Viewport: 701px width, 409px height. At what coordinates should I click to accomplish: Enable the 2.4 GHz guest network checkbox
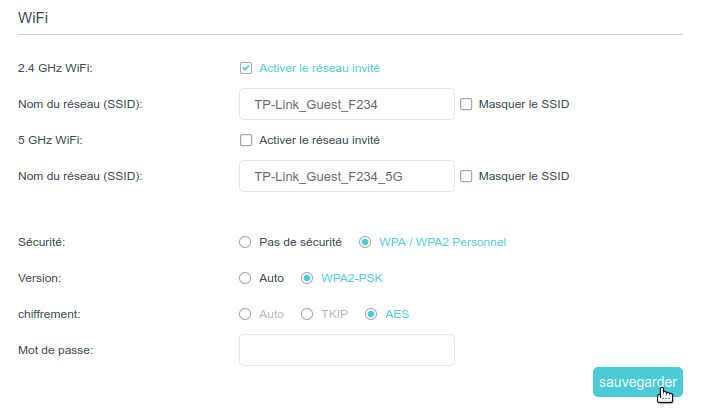click(x=246, y=68)
